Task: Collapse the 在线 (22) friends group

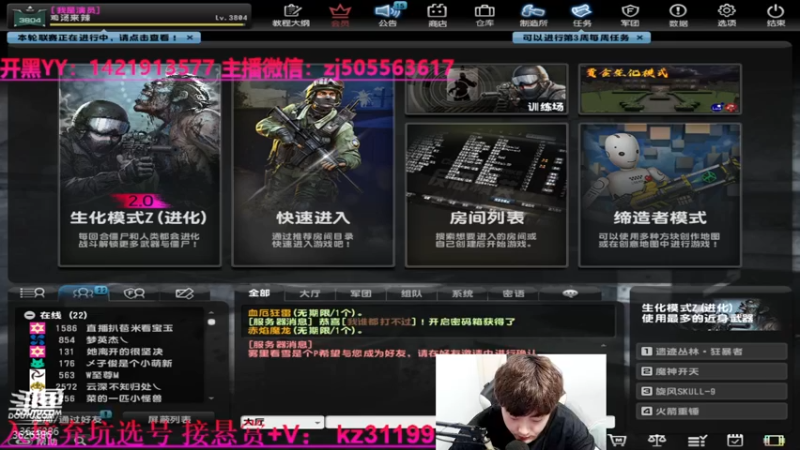Action: coord(30,315)
